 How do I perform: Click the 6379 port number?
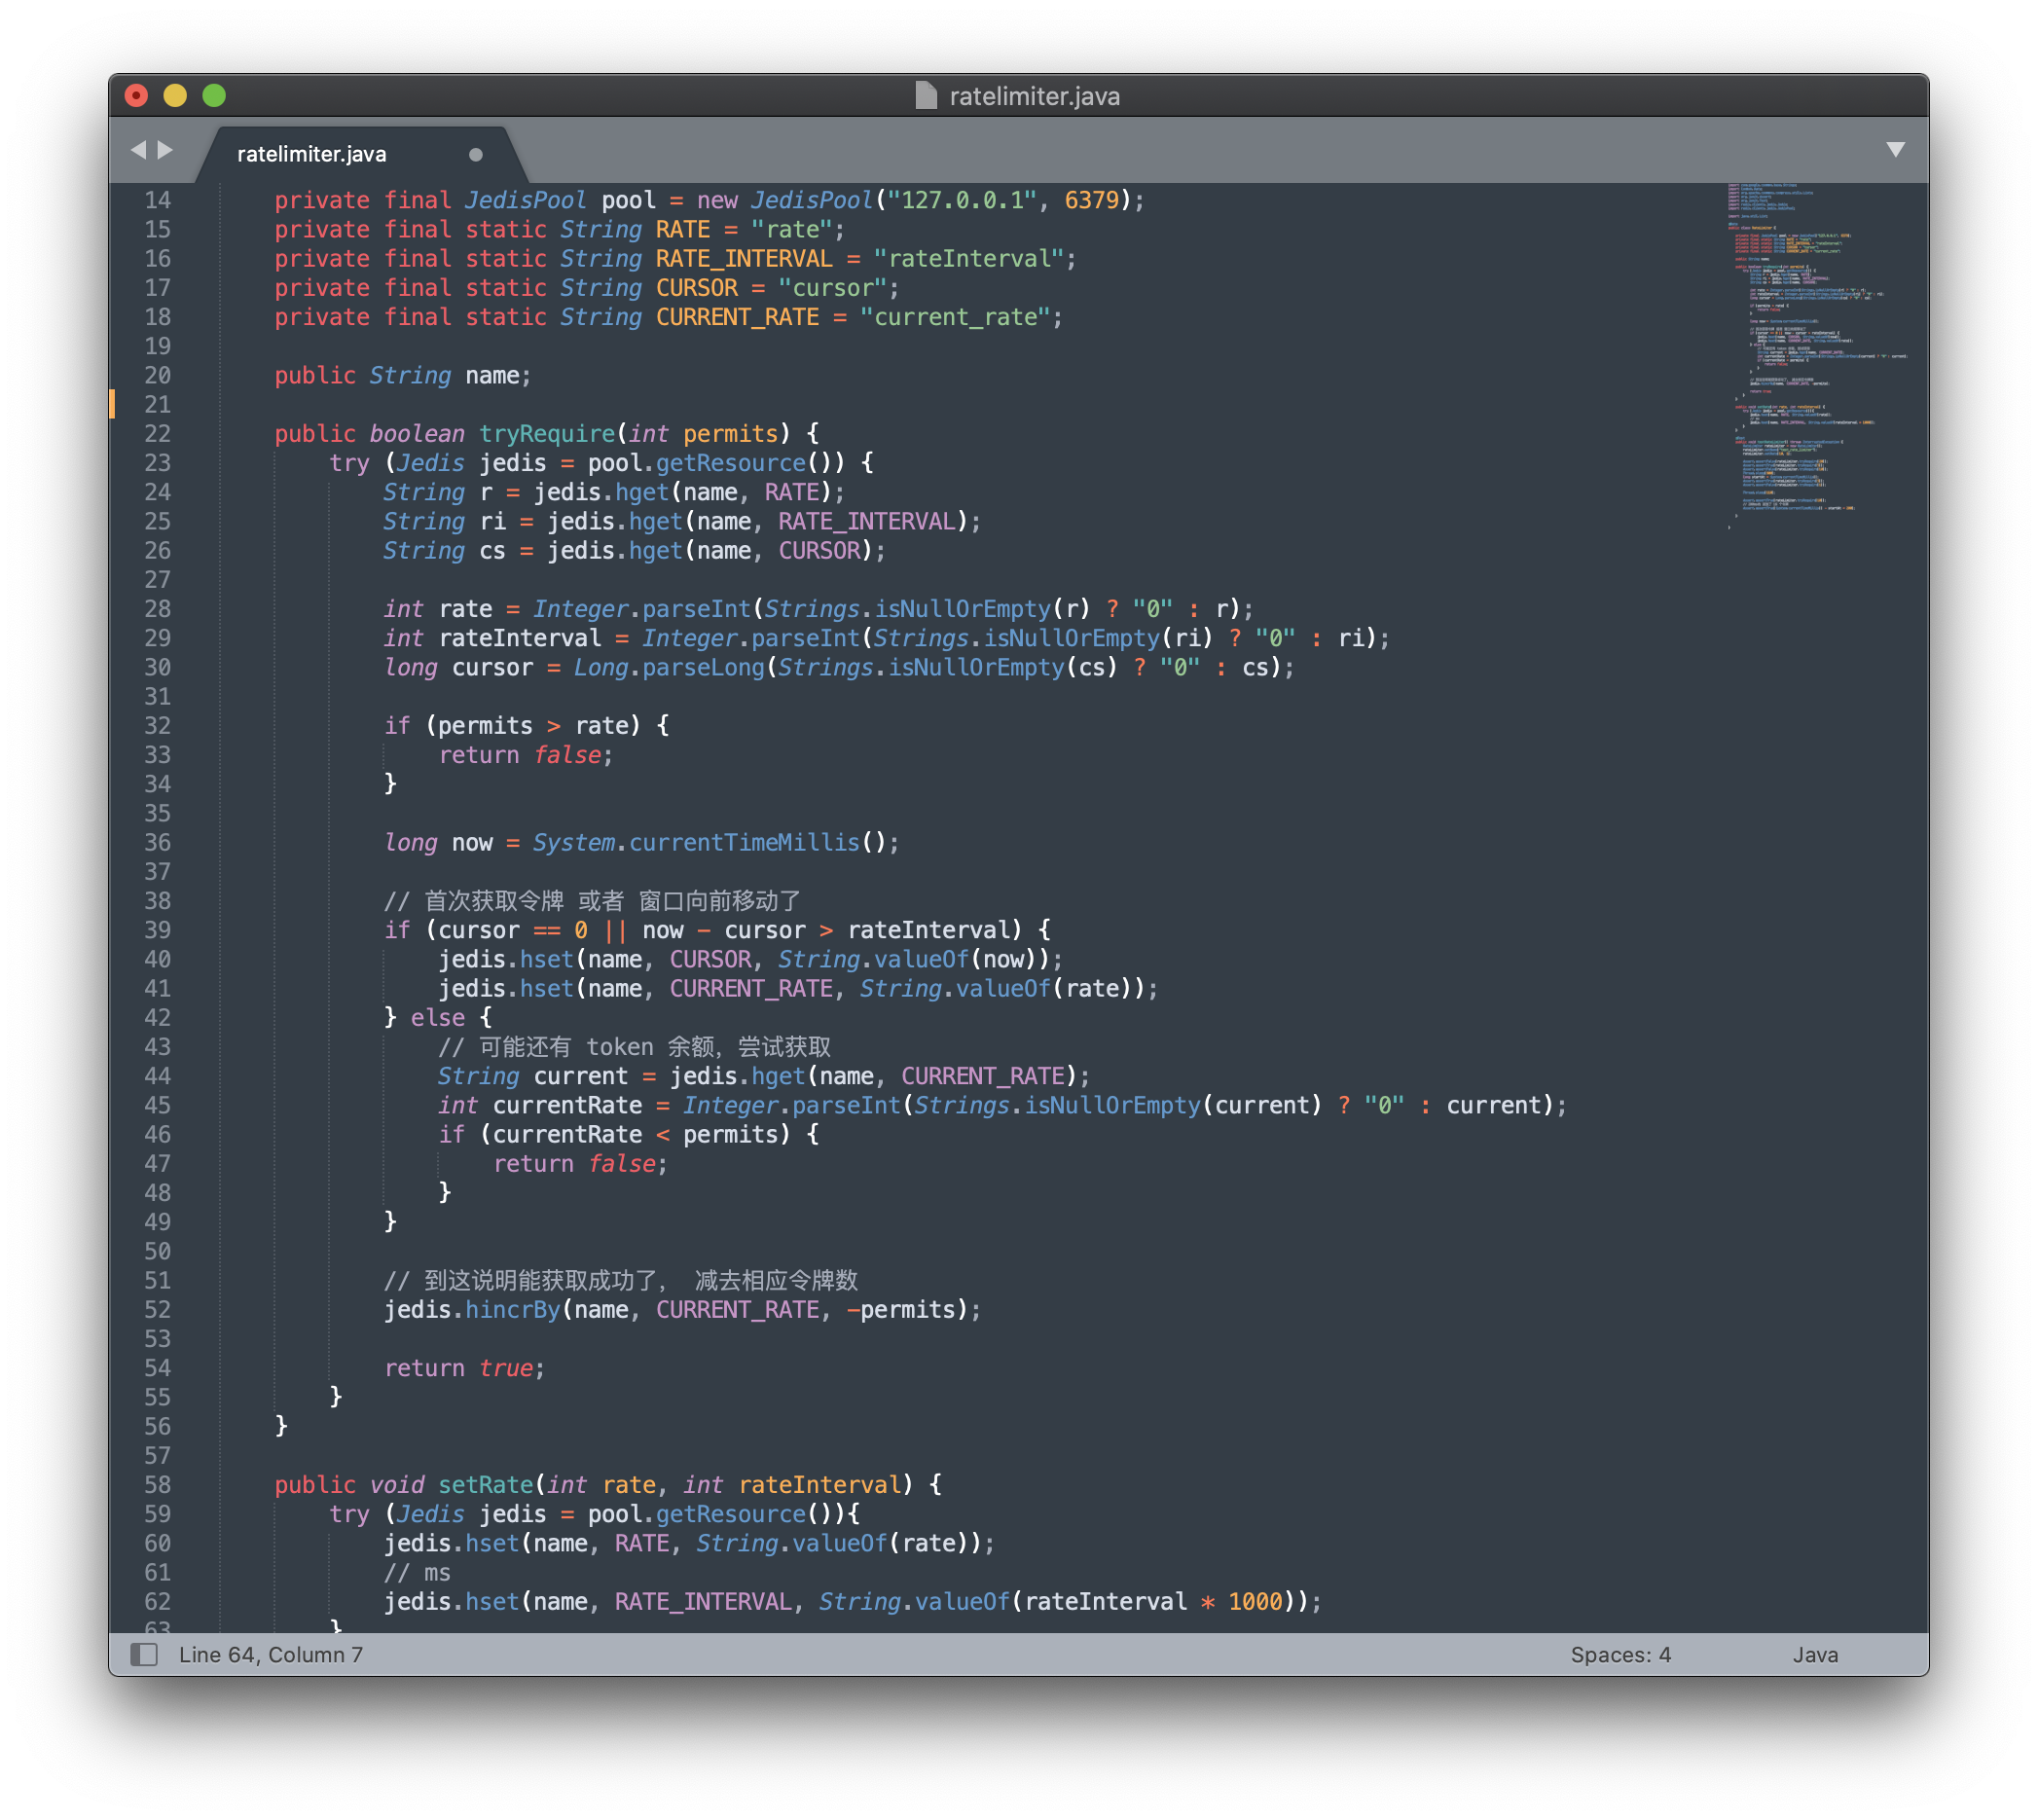(x=1091, y=200)
